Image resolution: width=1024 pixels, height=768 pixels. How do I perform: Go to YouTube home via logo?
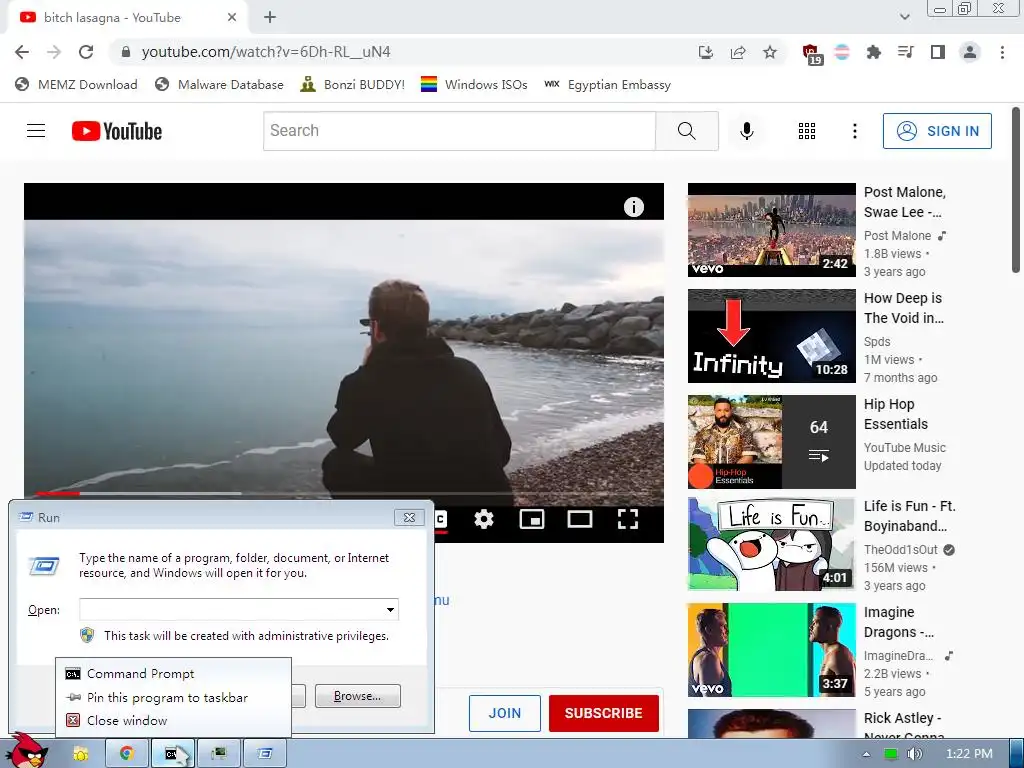[x=117, y=131]
